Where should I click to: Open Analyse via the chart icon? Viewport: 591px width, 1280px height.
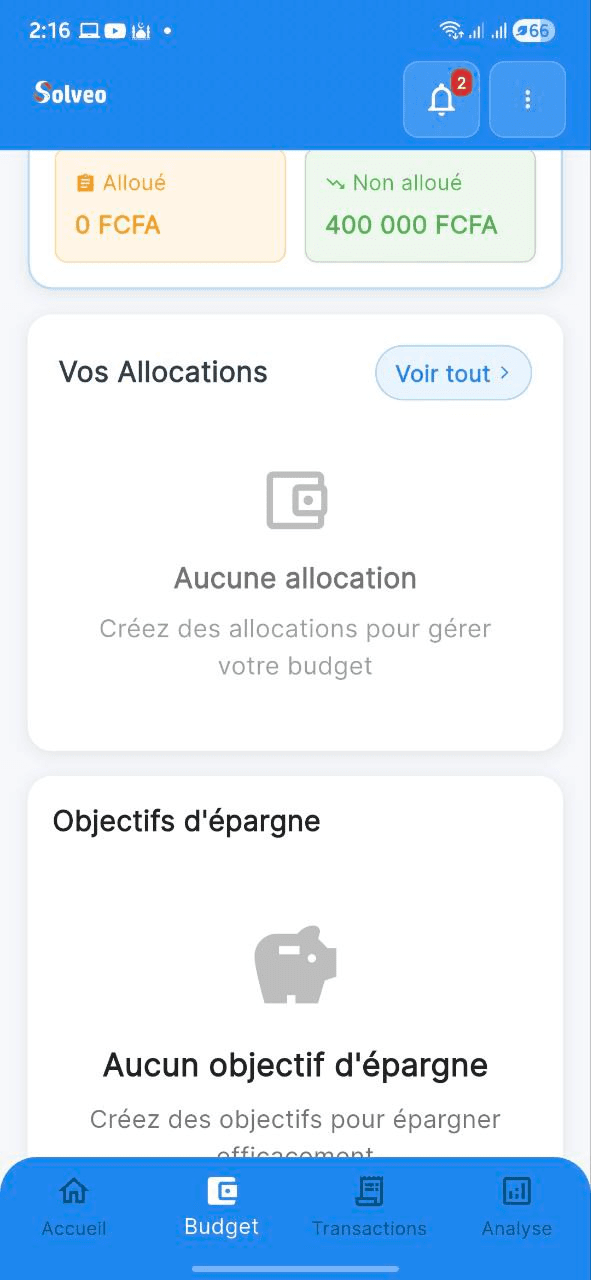coord(516,1190)
